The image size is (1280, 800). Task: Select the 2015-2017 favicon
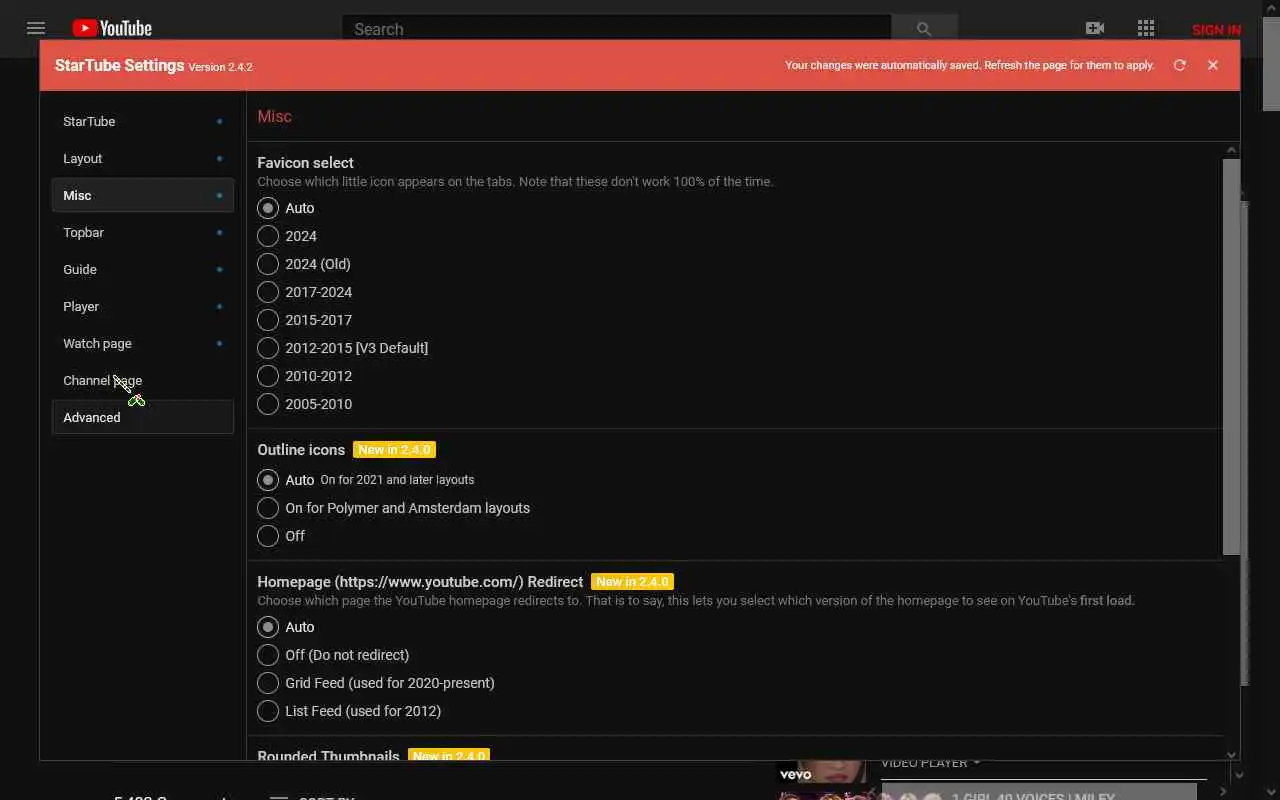tap(268, 320)
